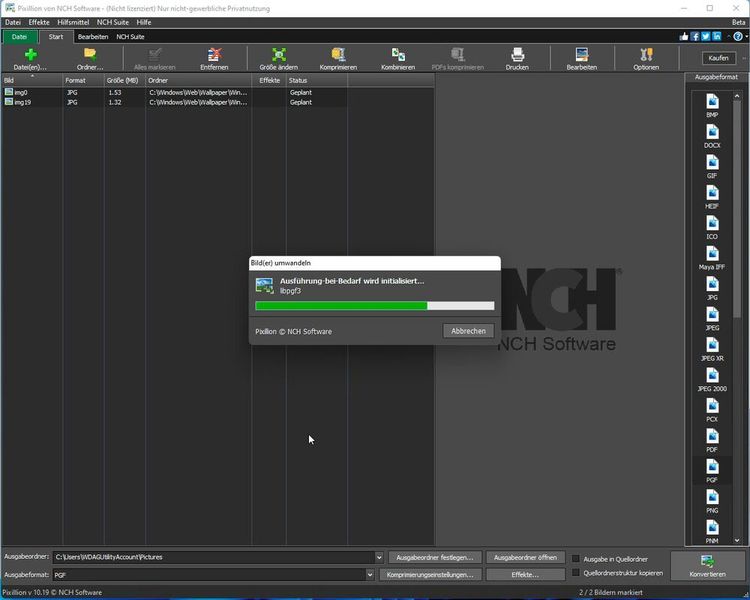Open the NCH Suite menu
Viewport: 750px width, 600px height.
tap(113, 22)
